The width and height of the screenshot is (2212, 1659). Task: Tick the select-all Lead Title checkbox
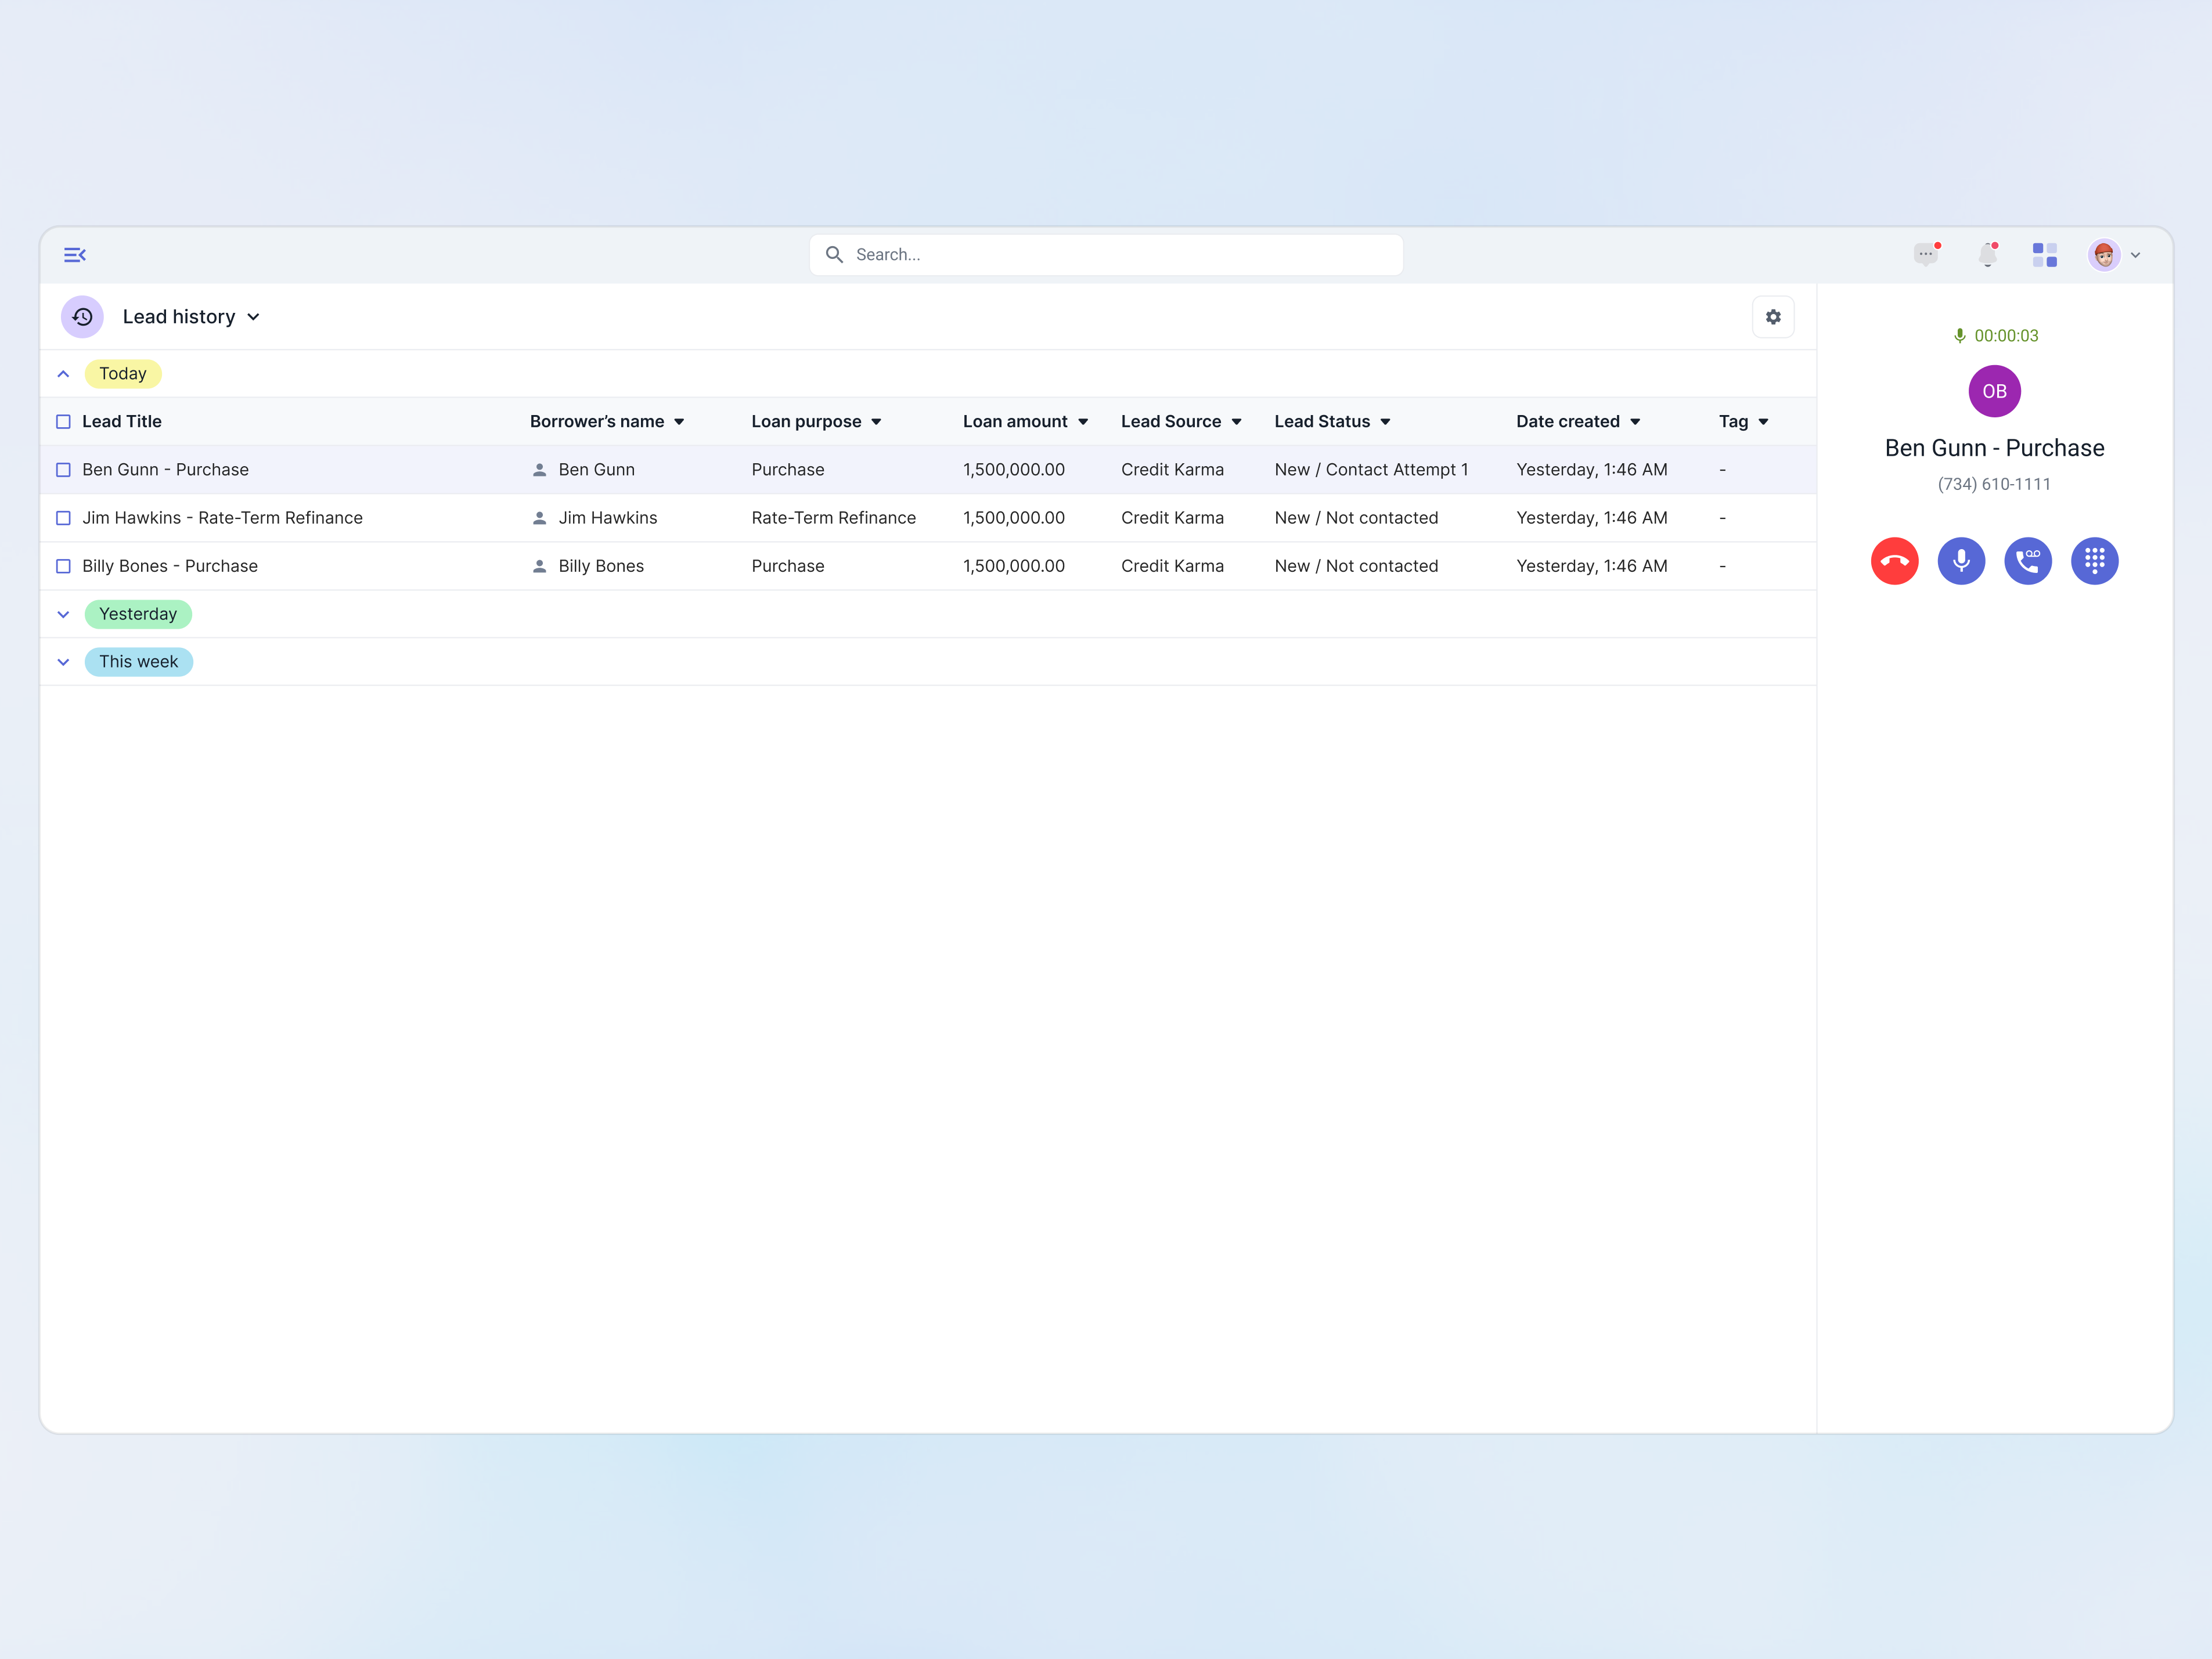tap(63, 422)
